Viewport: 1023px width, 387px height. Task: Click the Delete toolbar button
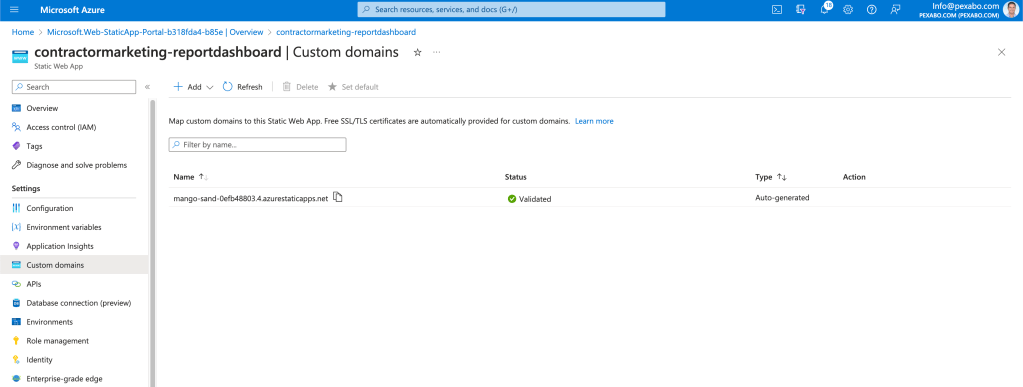[300, 87]
